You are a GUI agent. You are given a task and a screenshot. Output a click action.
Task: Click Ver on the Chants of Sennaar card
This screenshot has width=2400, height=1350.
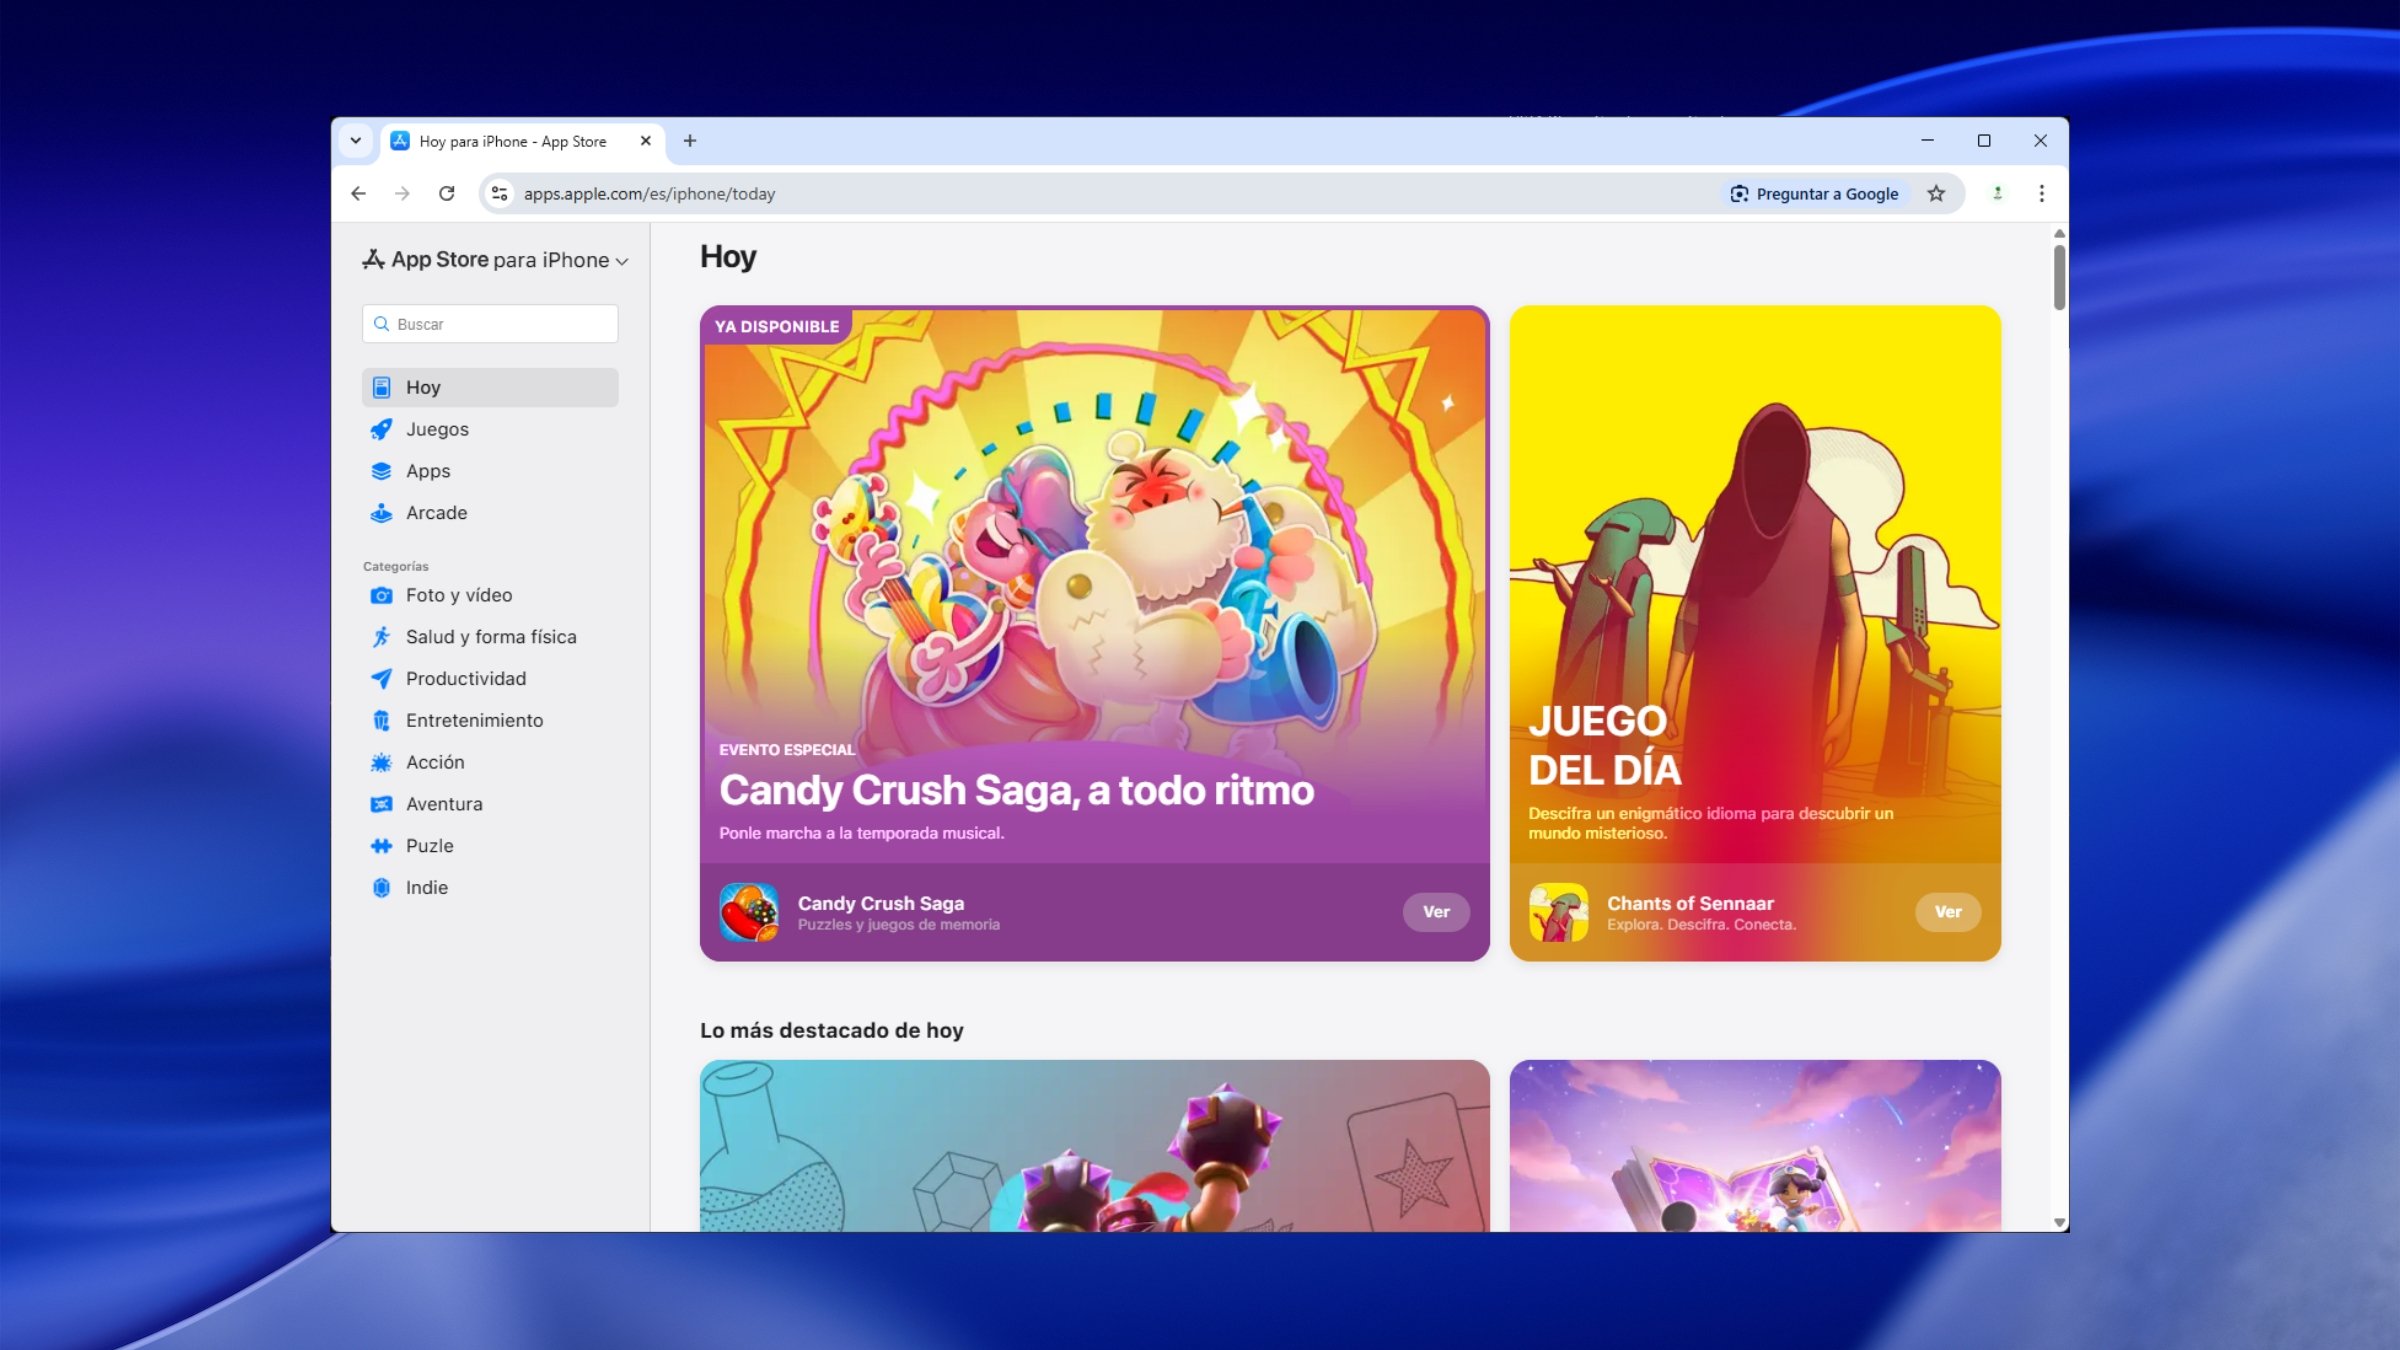1948,912
